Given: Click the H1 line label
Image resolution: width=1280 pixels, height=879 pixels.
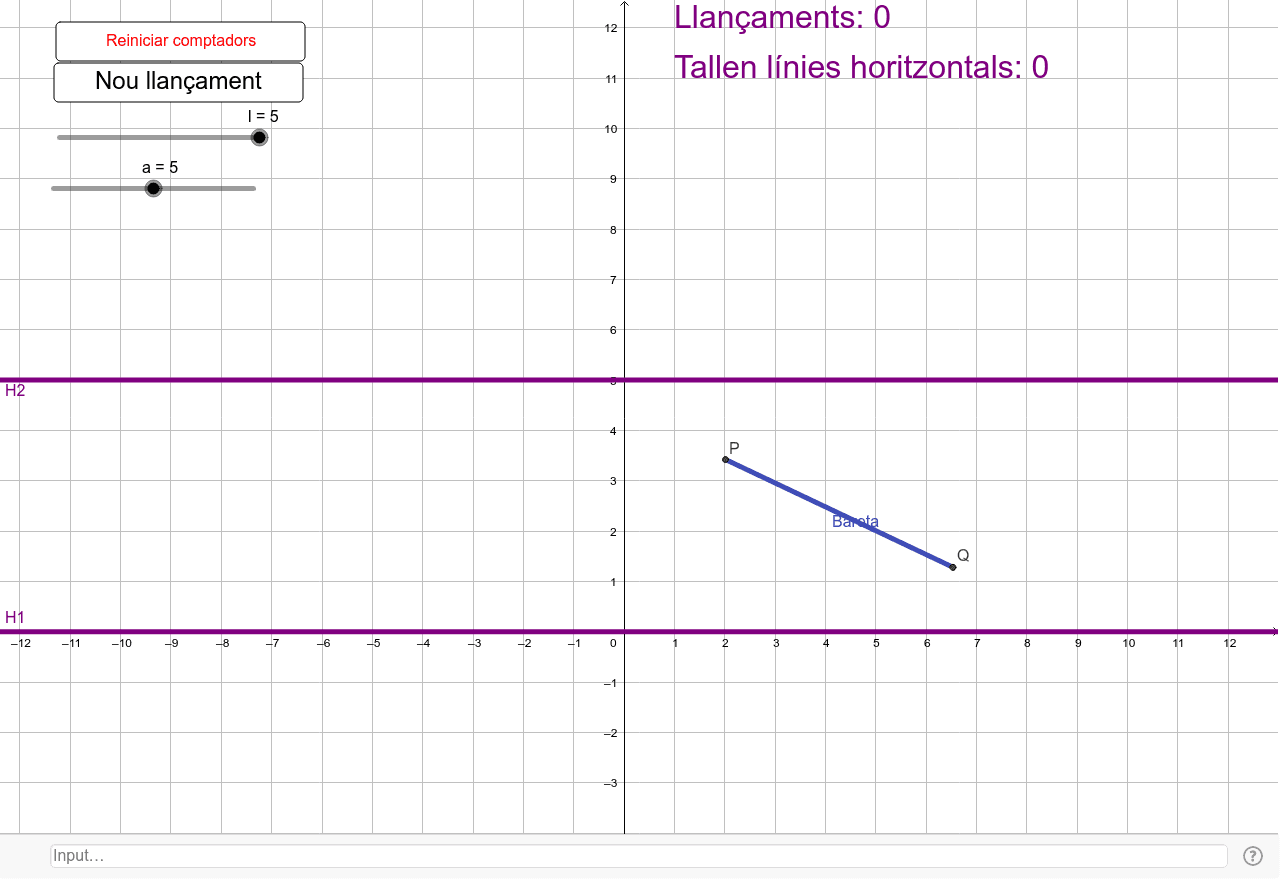Looking at the screenshot, I should click(15, 618).
